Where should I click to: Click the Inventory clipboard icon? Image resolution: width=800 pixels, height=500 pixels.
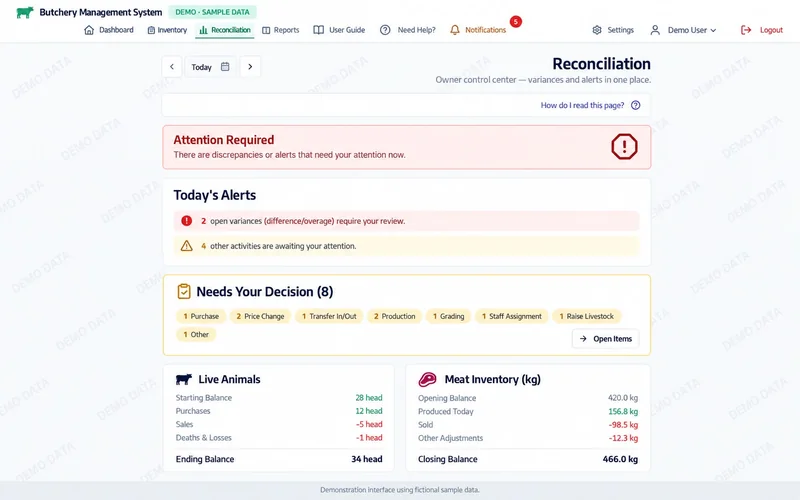(151, 30)
